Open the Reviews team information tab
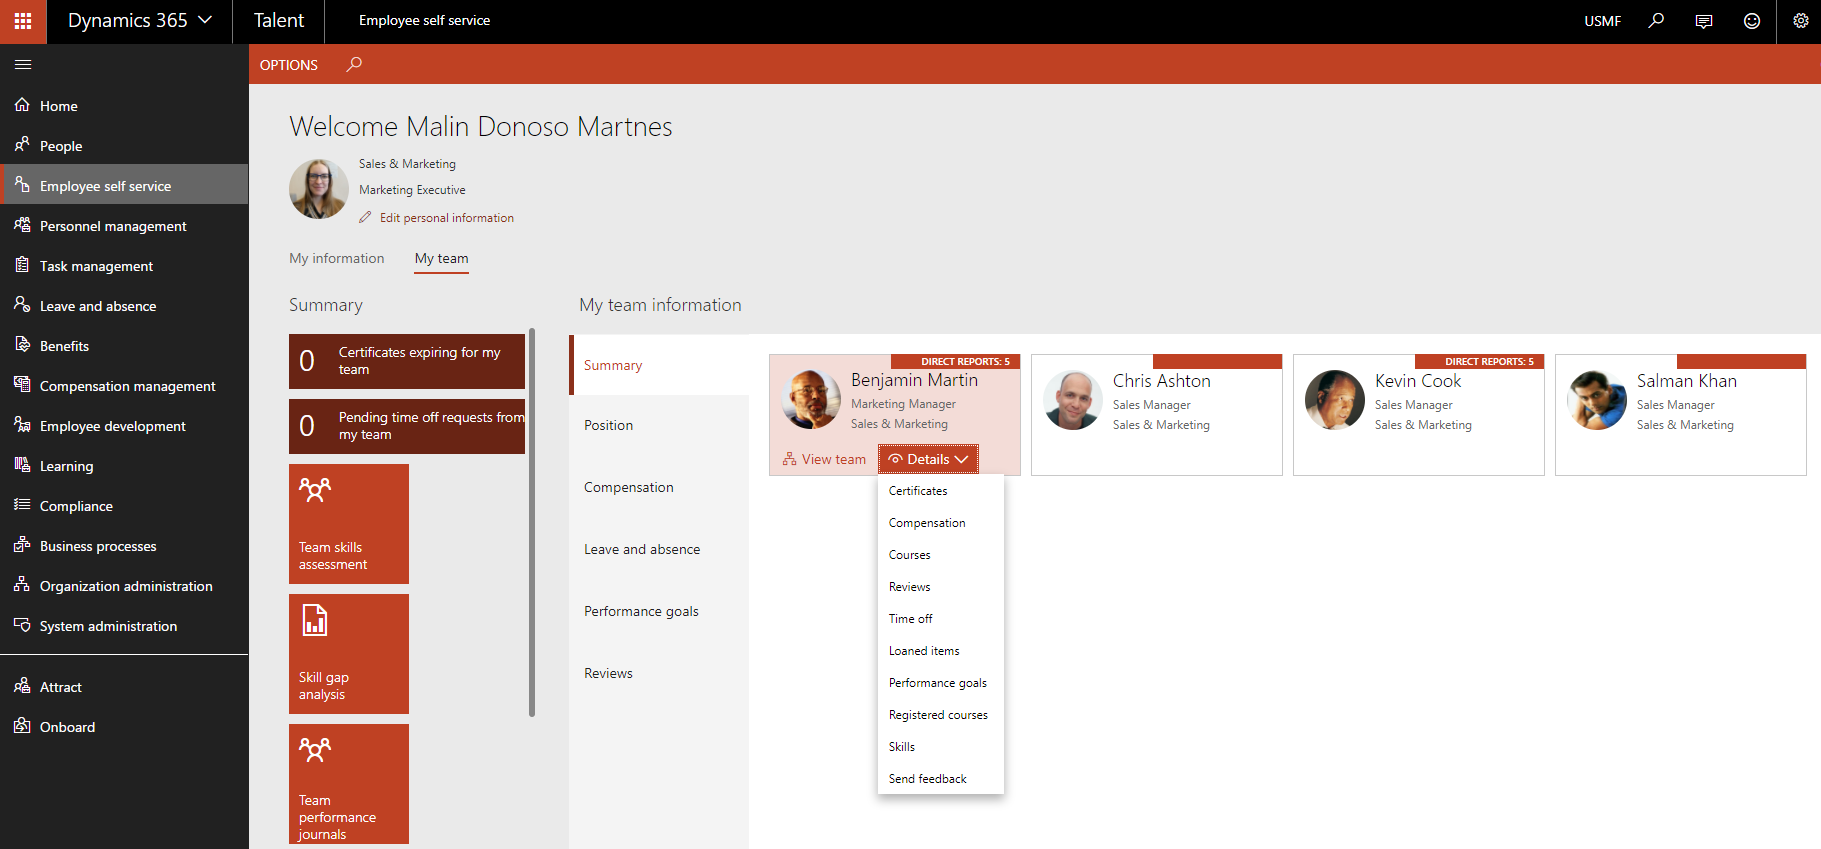This screenshot has height=849, width=1821. coord(659,673)
